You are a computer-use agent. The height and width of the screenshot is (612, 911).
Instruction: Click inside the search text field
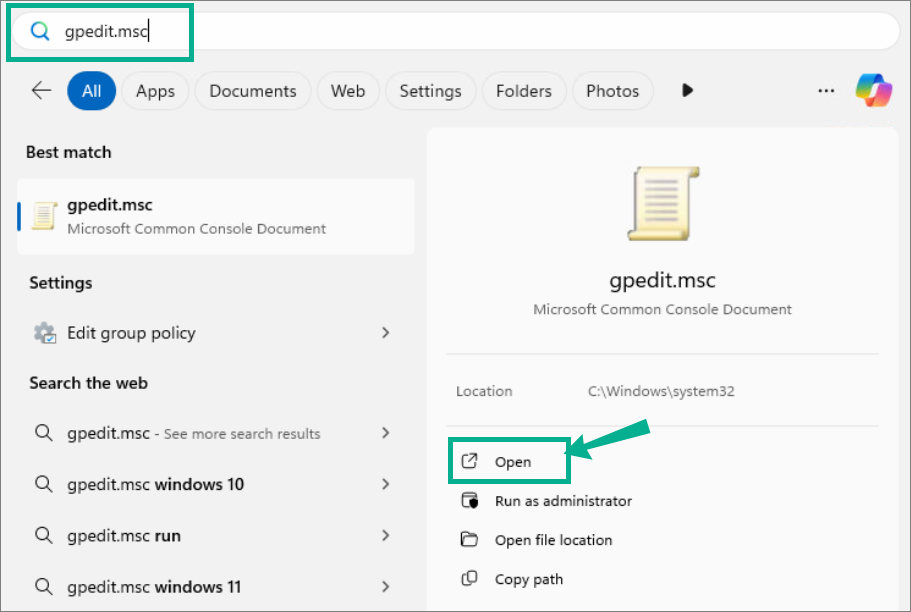(x=456, y=31)
